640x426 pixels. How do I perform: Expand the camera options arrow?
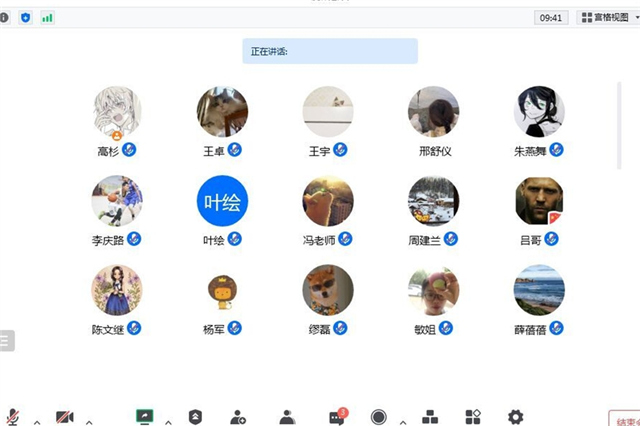click(89, 421)
